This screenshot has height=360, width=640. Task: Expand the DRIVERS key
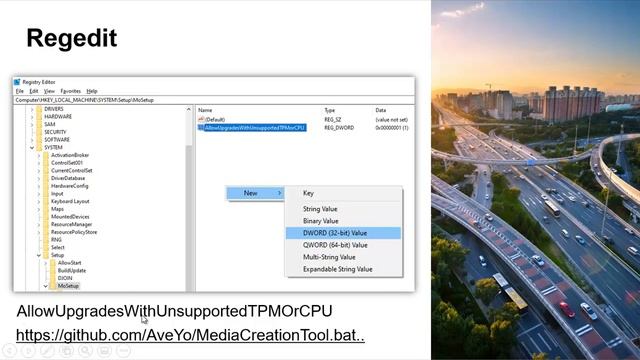click(x=32, y=109)
